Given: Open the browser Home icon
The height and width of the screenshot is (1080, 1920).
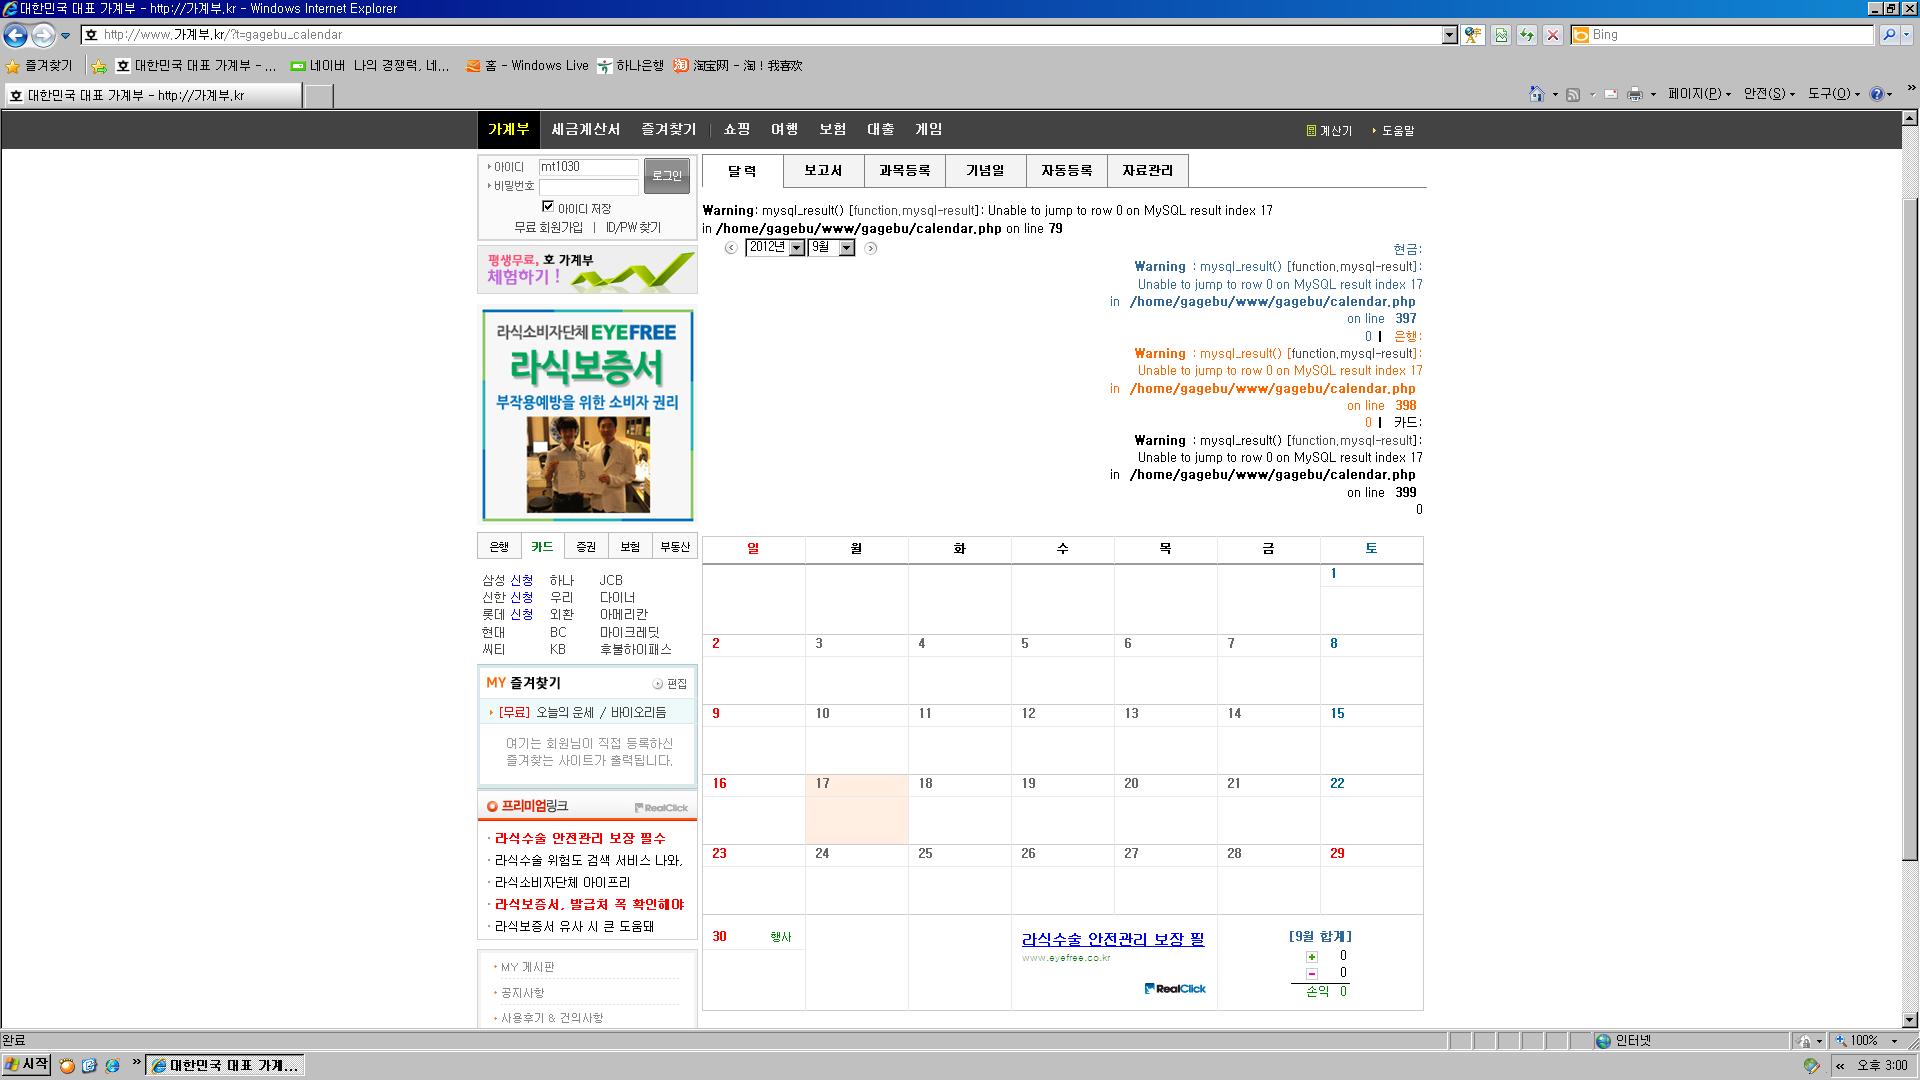Looking at the screenshot, I should [x=1537, y=94].
